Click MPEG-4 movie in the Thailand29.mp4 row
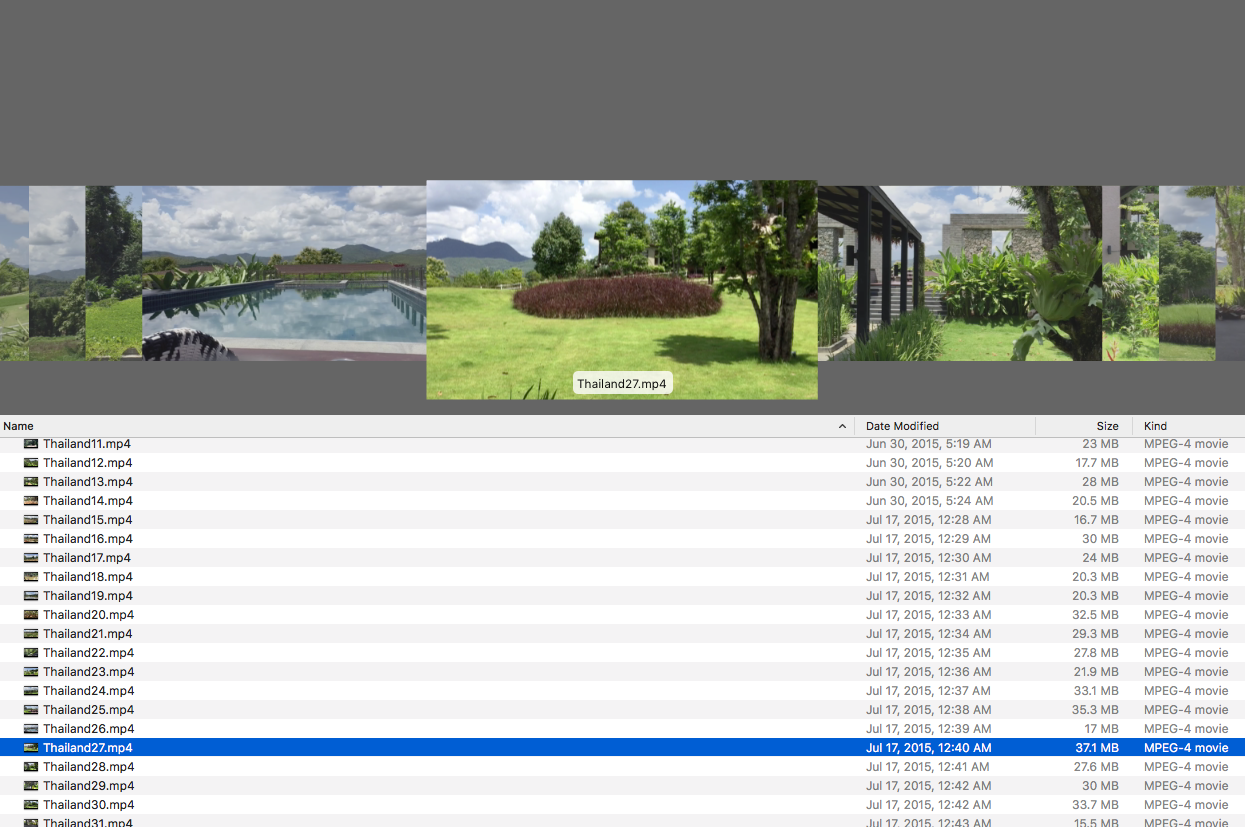 [1186, 786]
